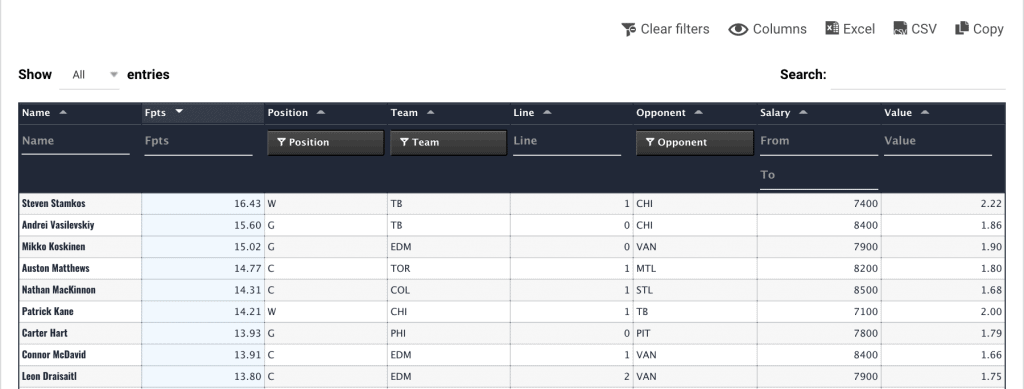
Task: Click the Copy label
Action: (x=988, y=29)
